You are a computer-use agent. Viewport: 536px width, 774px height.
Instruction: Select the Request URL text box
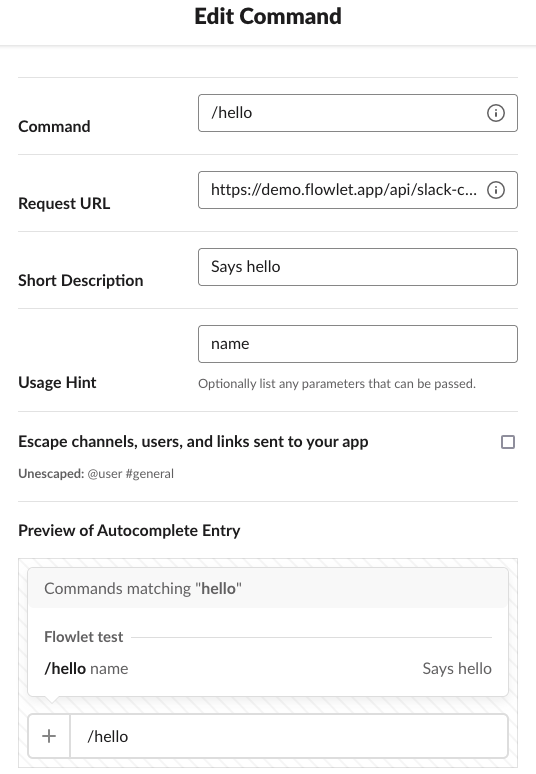358,190
